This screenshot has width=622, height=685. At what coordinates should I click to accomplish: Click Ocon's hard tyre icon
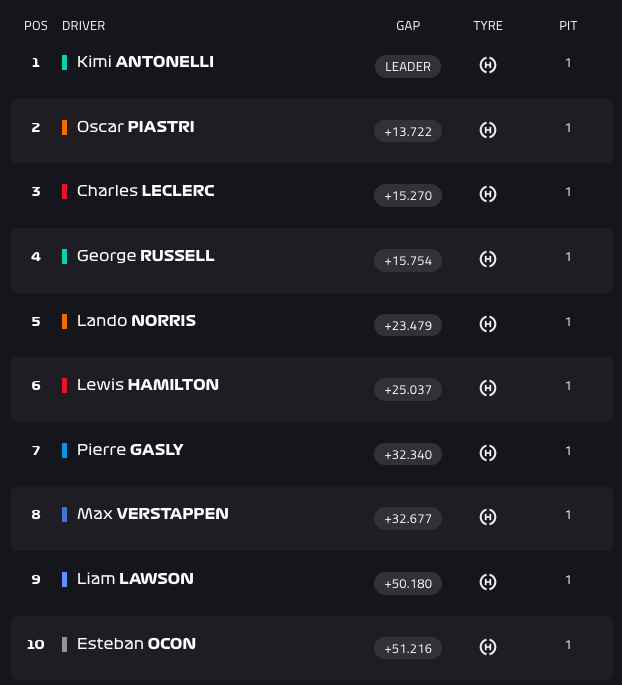click(x=487, y=647)
